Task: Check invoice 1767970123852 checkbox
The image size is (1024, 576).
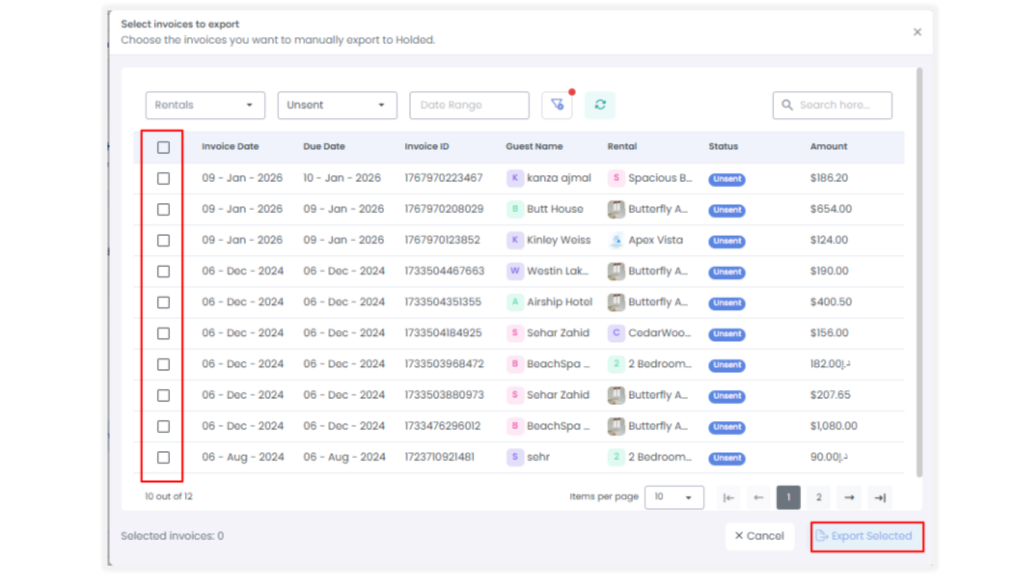Action: click(x=163, y=240)
